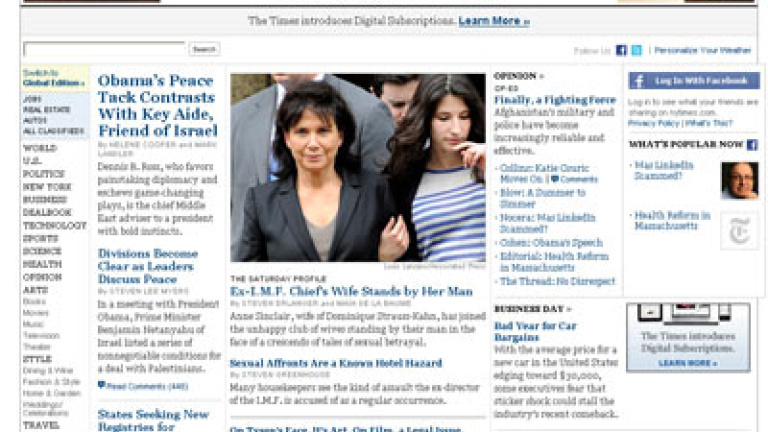Click the Twitter follow icon
Viewport: 768px width, 432px height.
tap(636, 50)
